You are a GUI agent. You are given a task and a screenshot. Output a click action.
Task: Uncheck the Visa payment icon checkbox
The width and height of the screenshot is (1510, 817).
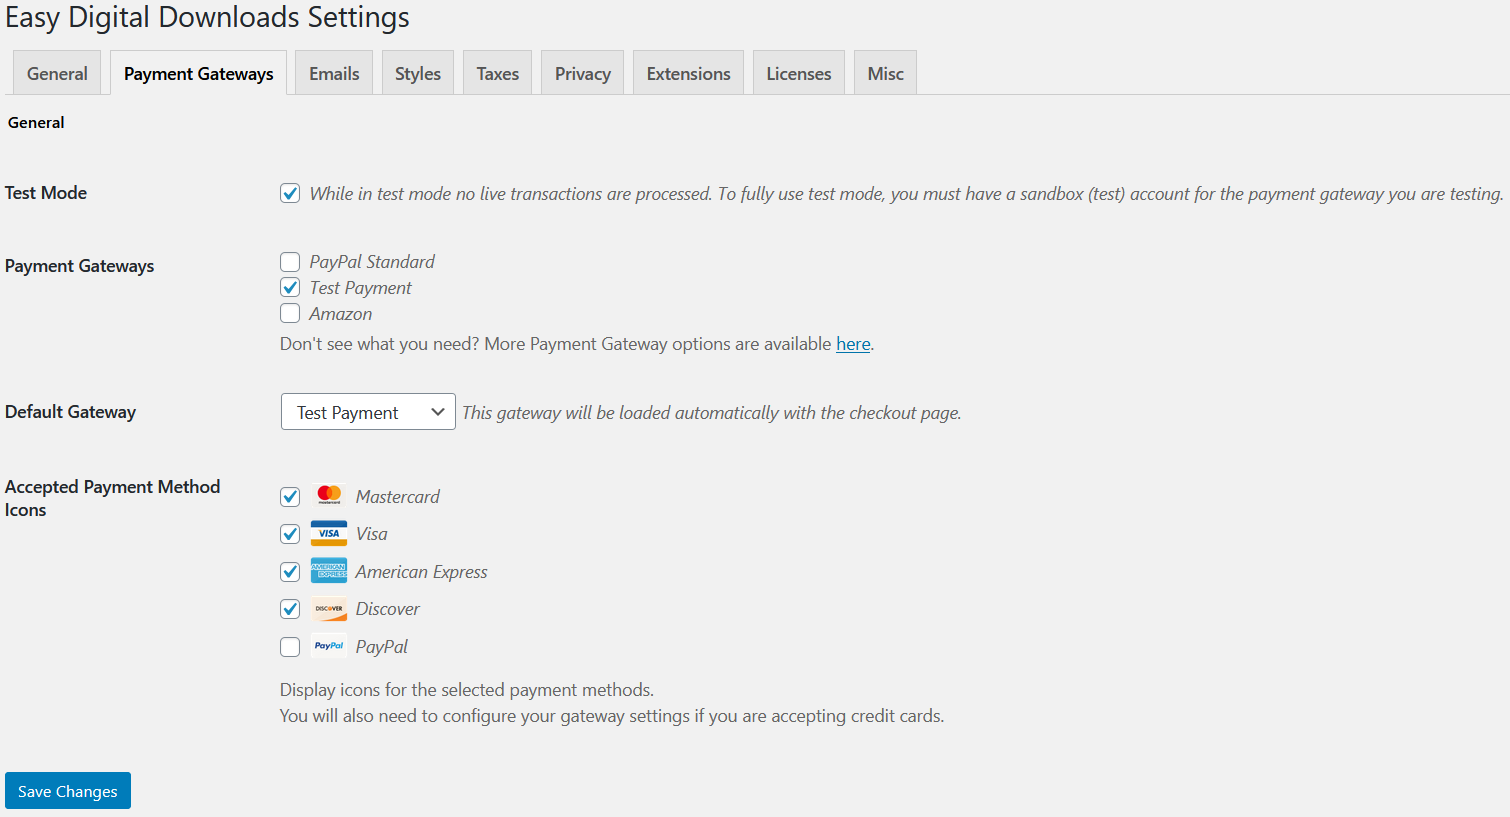[x=290, y=534]
